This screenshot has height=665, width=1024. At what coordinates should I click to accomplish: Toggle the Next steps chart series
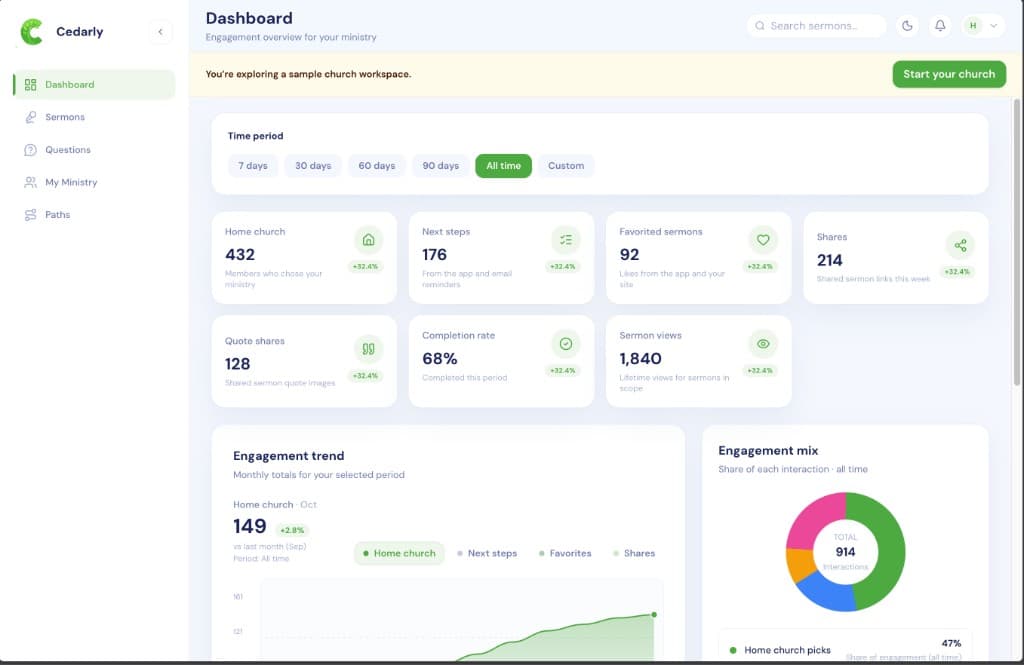[487, 553]
